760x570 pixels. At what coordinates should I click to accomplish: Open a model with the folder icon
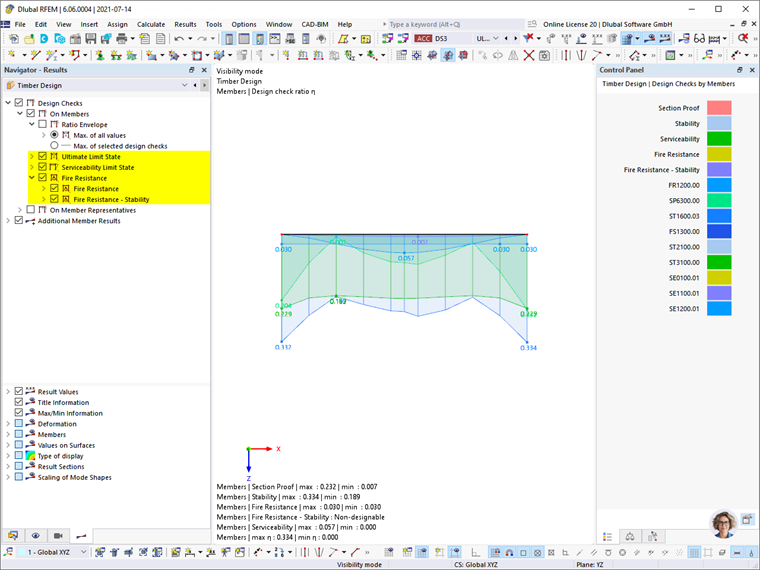[x=29, y=39]
